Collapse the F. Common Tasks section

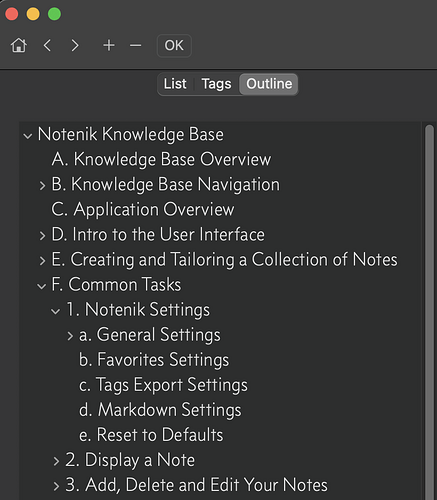click(x=42, y=286)
